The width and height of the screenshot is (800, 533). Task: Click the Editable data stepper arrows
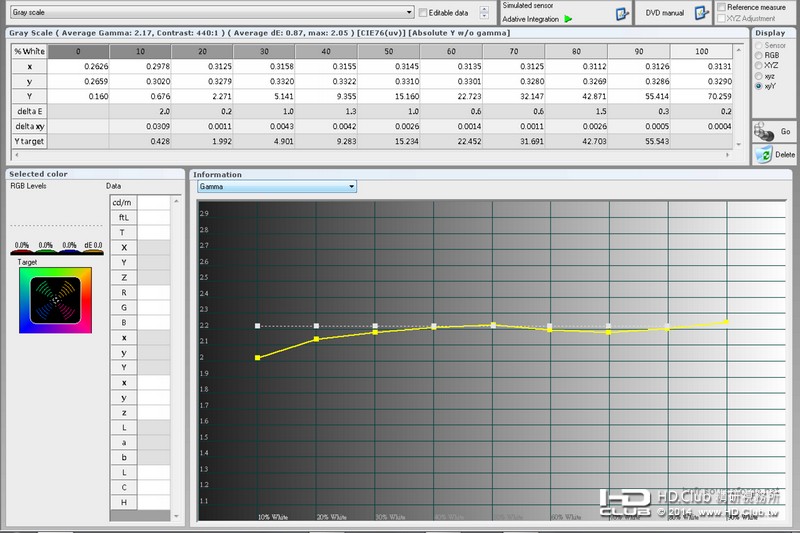tap(484, 13)
